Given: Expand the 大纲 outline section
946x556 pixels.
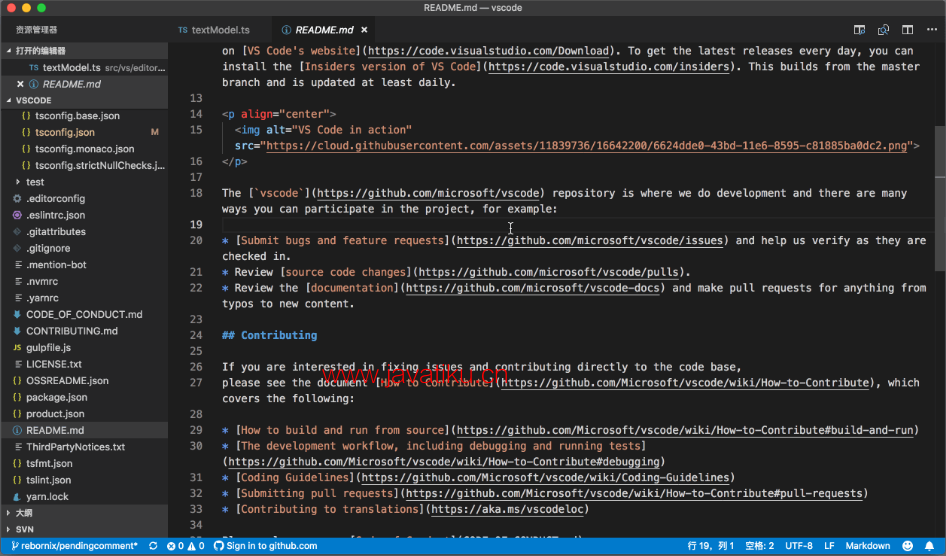Looking at the screenshot, I should tap(8, 513).
